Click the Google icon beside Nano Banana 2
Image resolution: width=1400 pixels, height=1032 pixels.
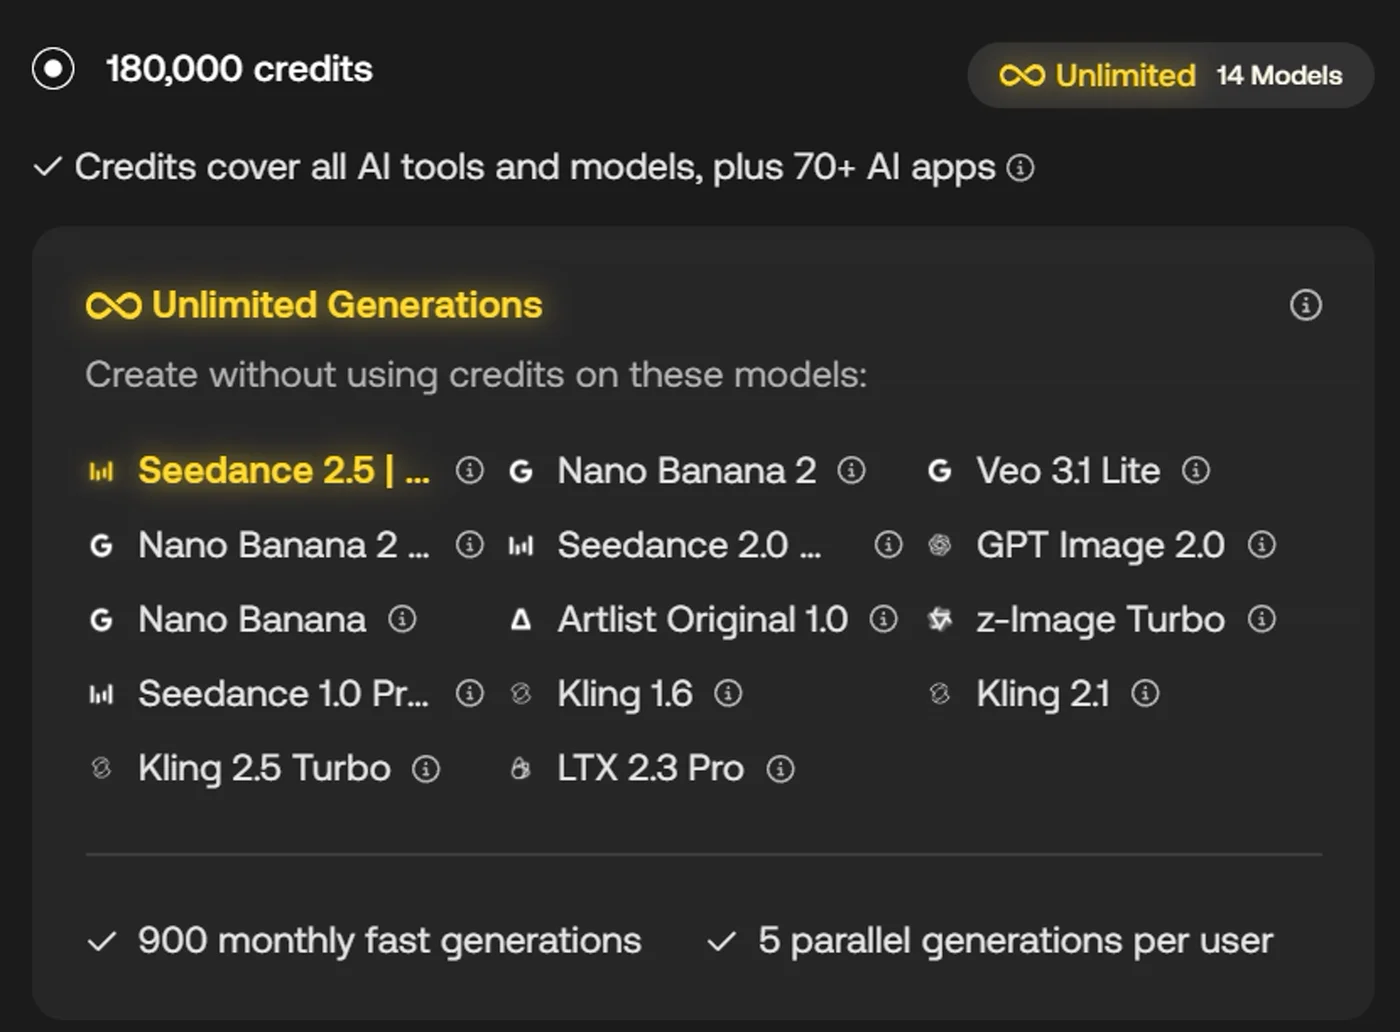[521, 471]
